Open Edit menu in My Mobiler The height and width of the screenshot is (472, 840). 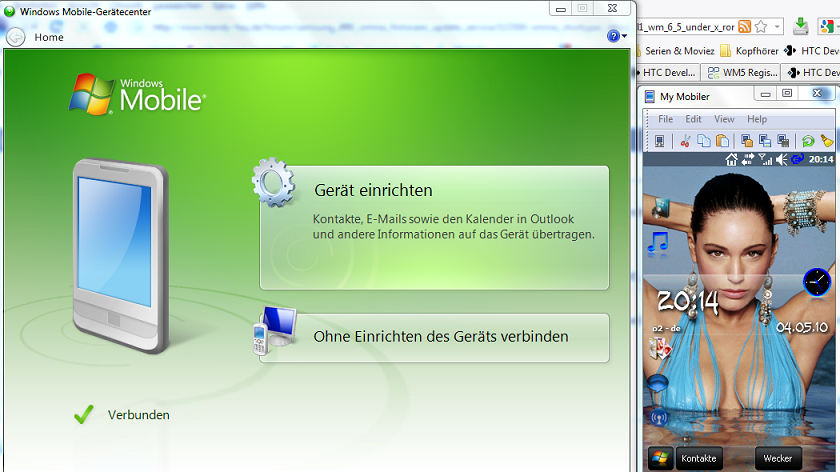coord(693,119)
